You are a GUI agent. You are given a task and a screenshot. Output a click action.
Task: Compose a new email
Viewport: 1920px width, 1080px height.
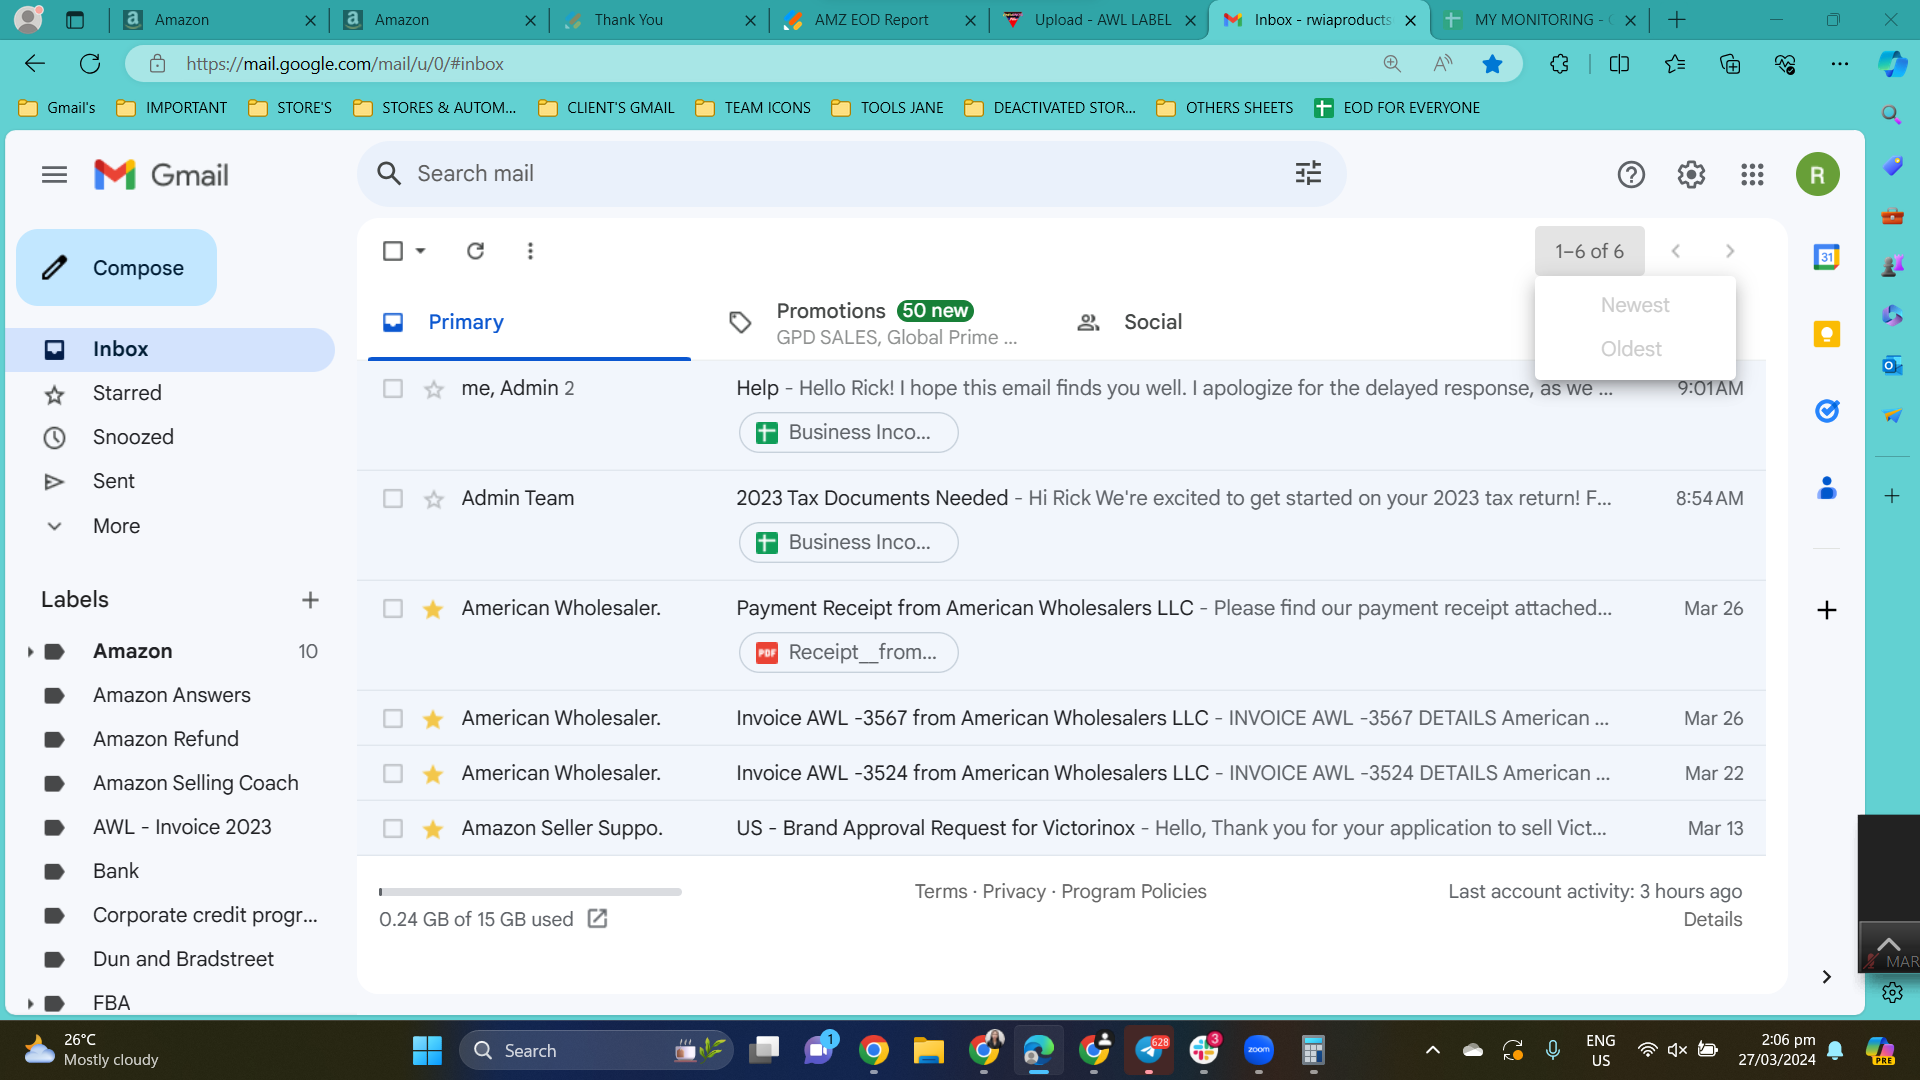coord(116,268)
